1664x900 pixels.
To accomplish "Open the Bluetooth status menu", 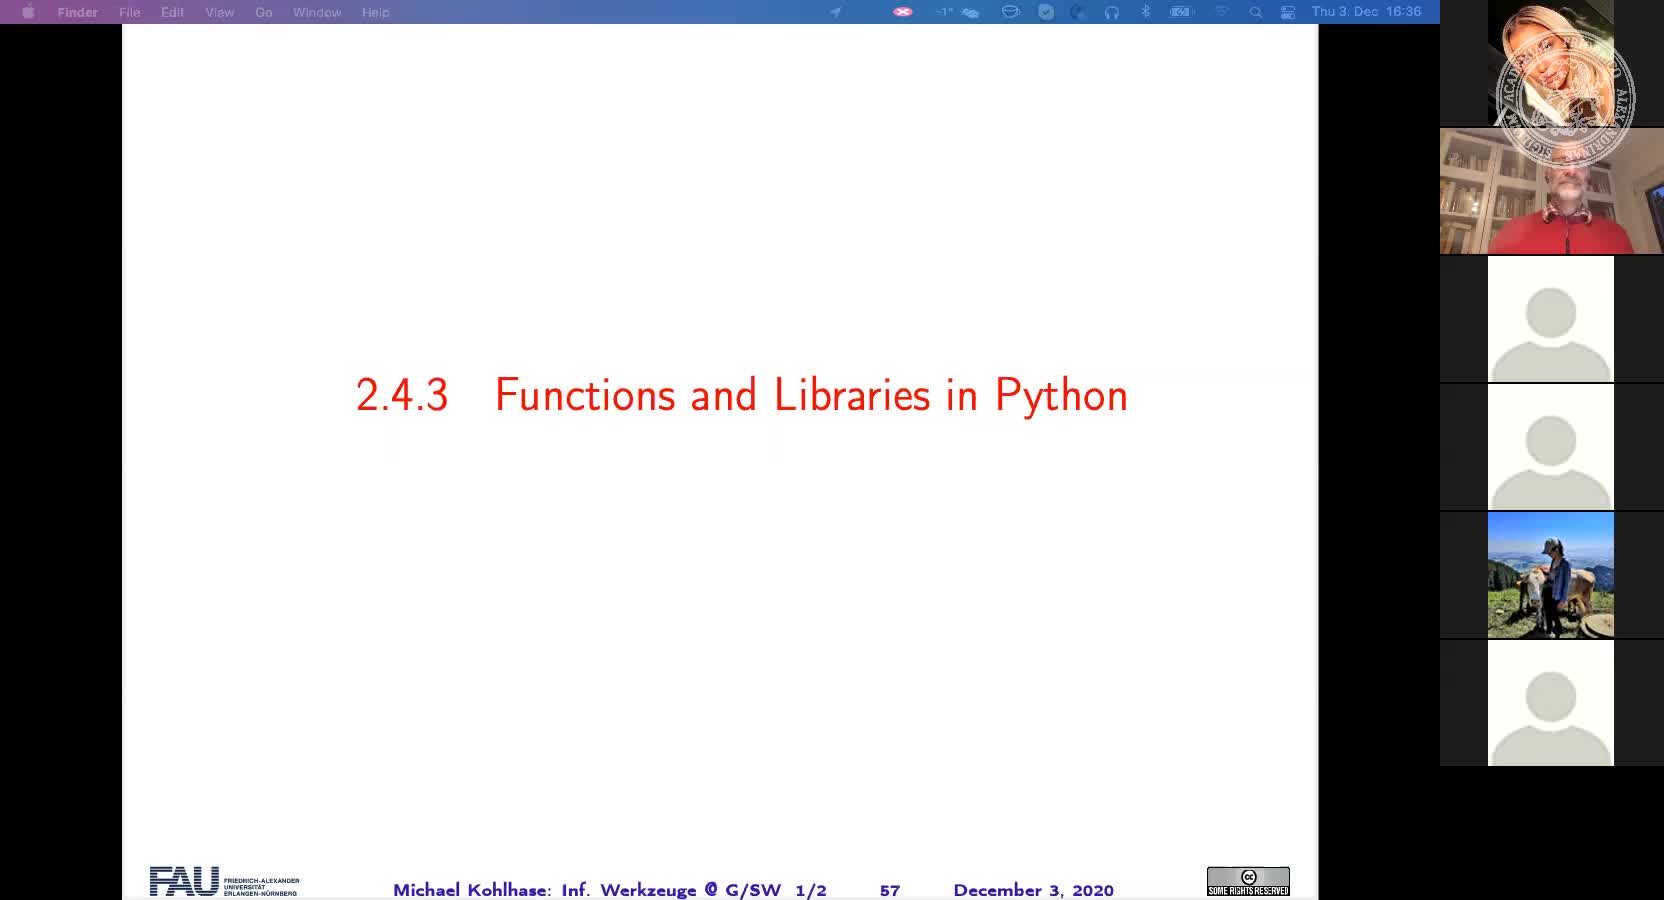I will (x=1146, y=12).
